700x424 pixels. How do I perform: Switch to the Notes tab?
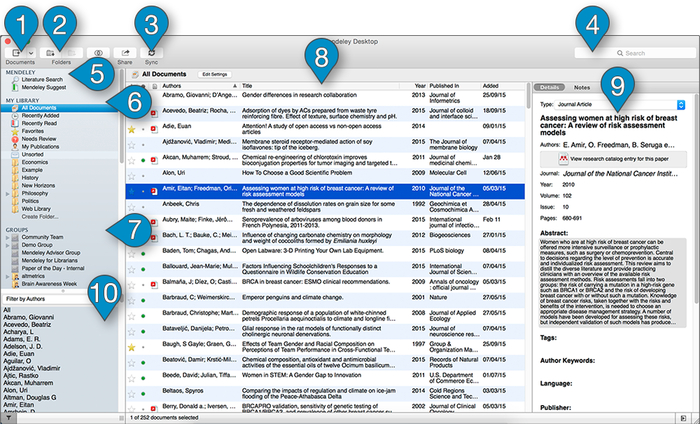tap(581, 88)
